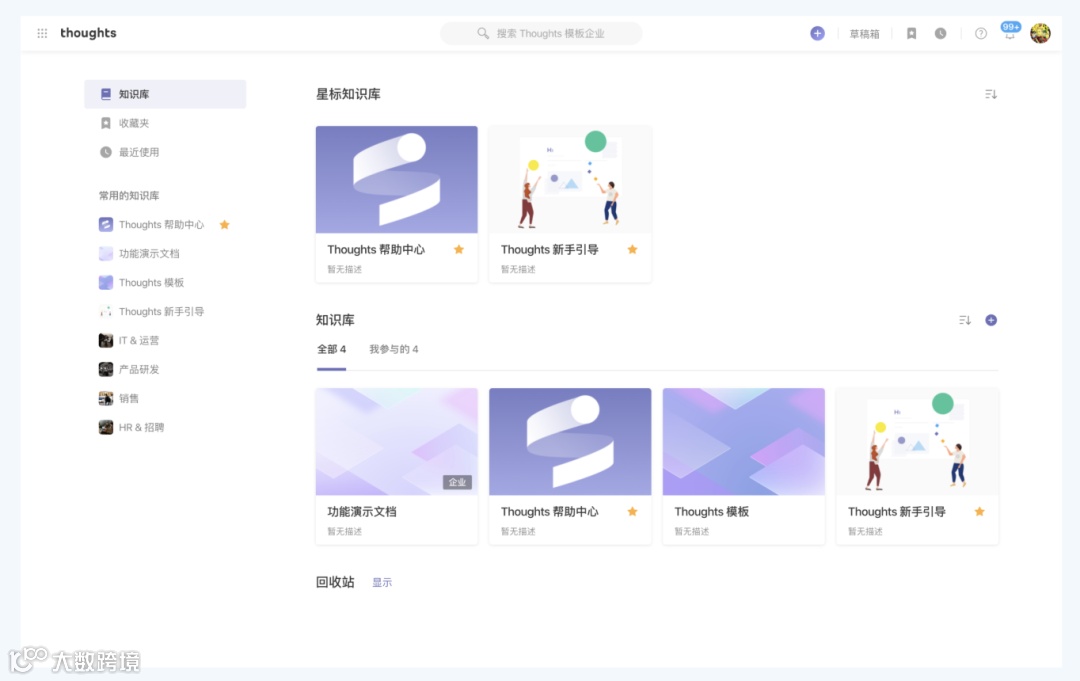Open bookmarks icon in top bar
The height and width of the screenshot is (681, 1080).
tap(911, 33)
